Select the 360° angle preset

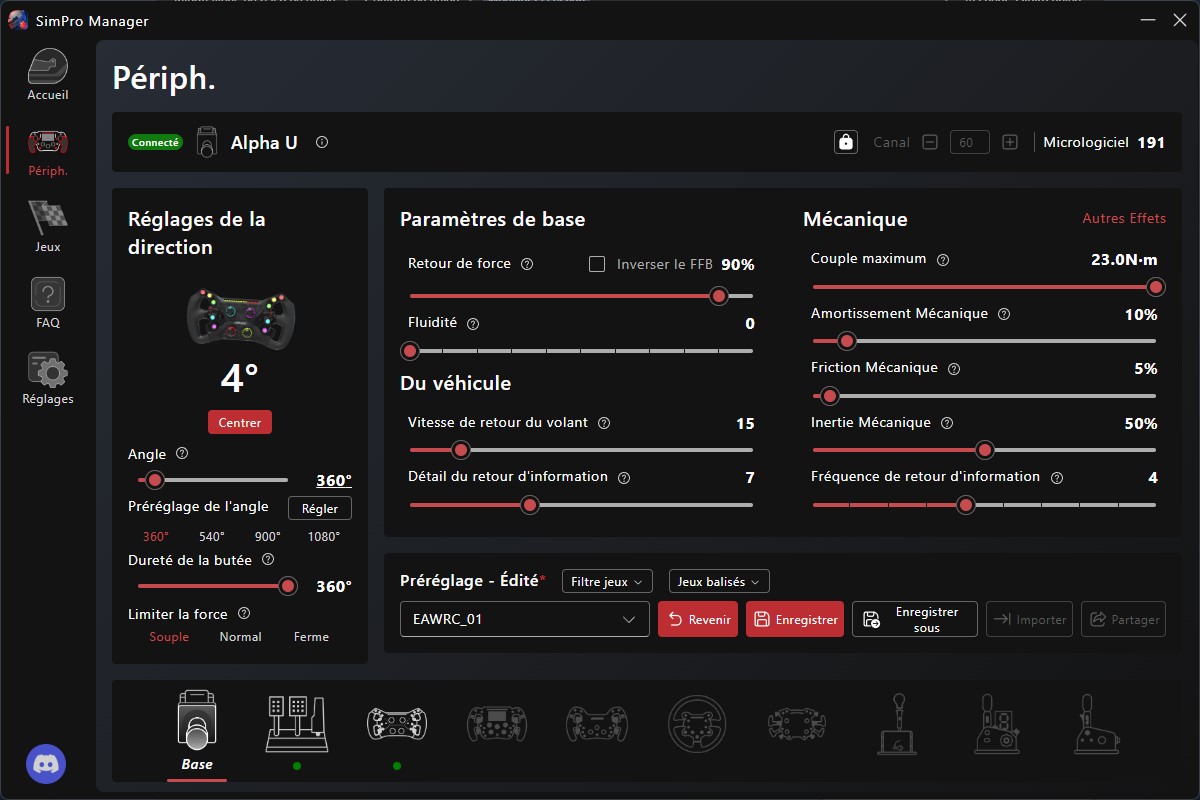(x=155, y=536)
